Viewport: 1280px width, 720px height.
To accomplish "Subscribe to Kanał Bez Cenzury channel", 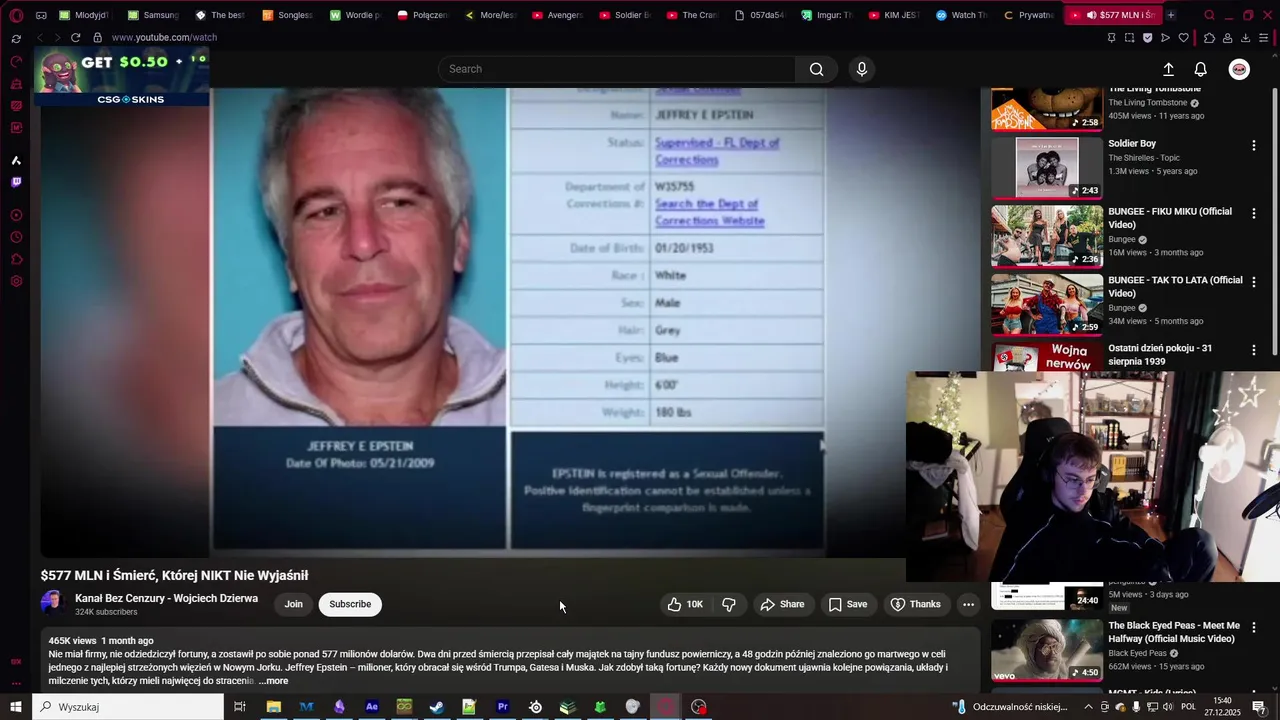I will pos(350,604).
